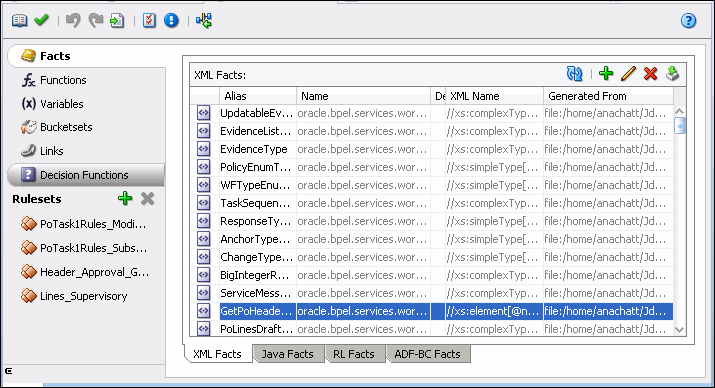Delete ruleset with gray X icon
Screen dimensions: 715x388
click(x=147, y=198)
